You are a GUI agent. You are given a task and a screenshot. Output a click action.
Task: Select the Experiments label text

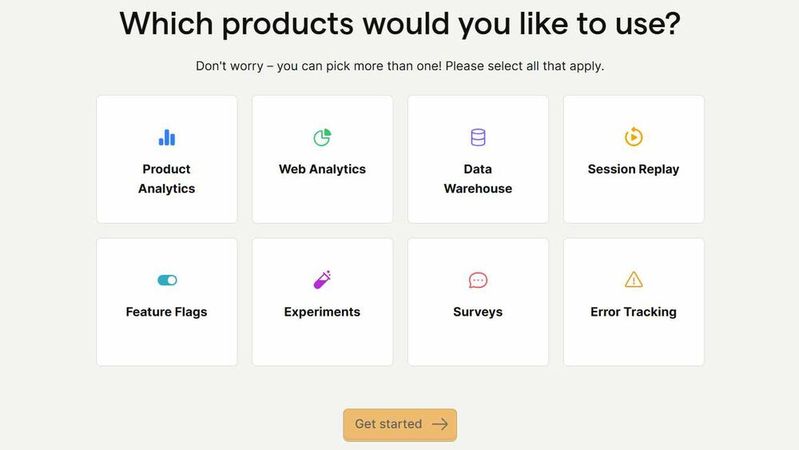(322, 312)
